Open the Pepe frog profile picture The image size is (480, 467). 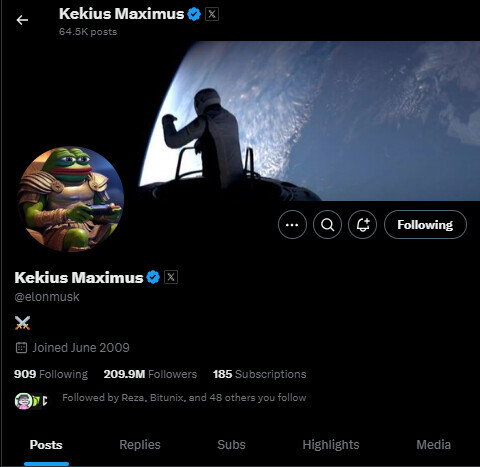click(70, 199)
